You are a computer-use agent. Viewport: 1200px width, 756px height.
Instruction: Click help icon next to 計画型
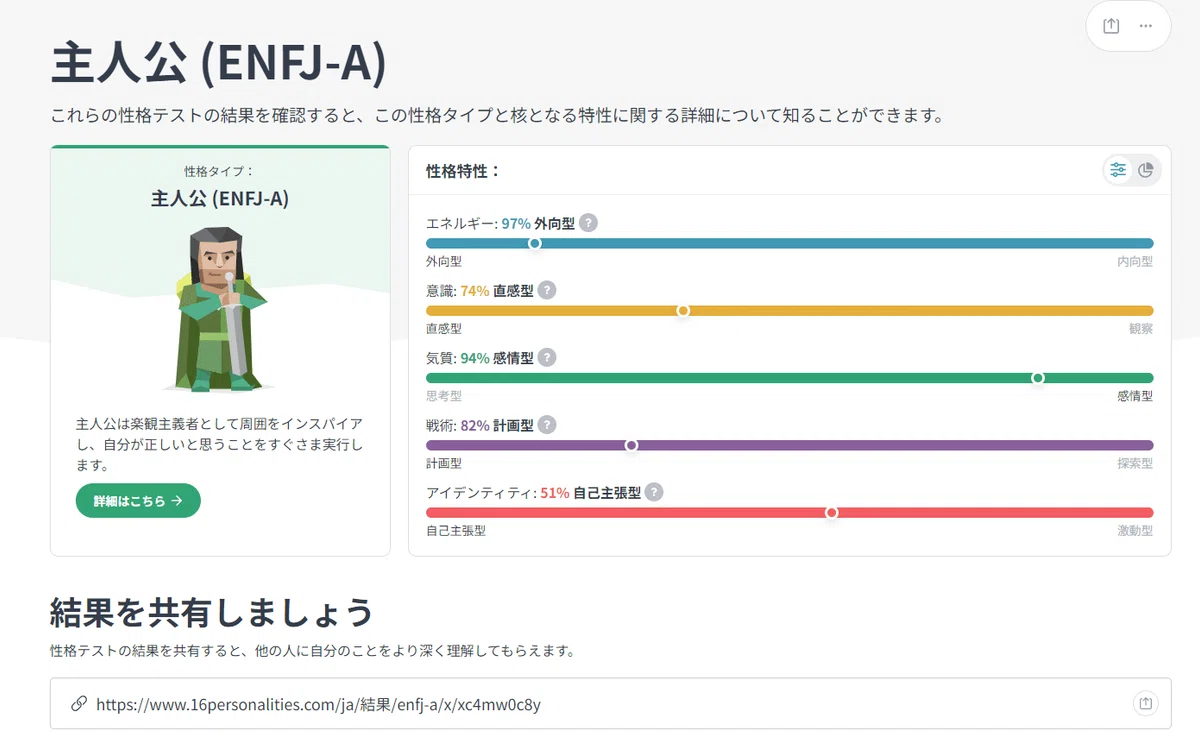click(x=547, y=425)
